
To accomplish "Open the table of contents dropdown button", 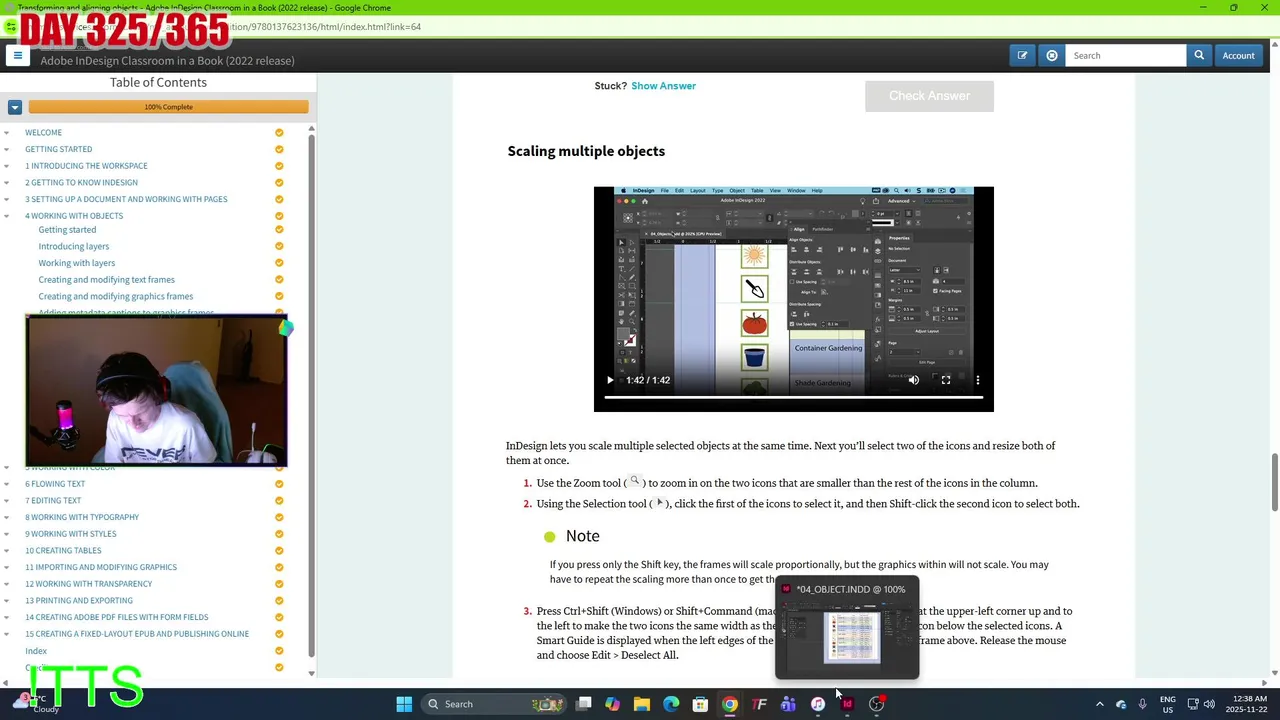I will coord(15,107).
